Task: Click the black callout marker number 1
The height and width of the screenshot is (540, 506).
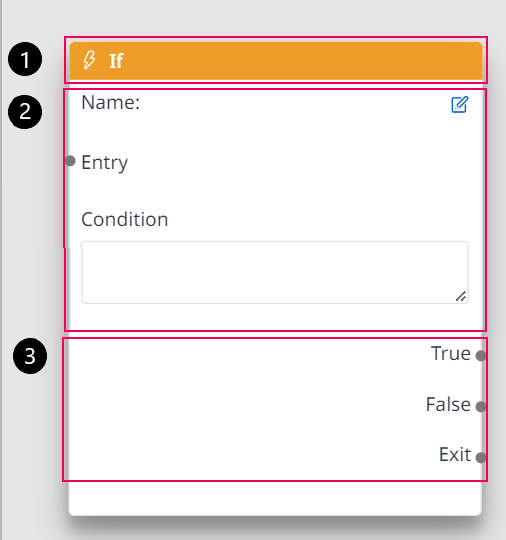Action: coord(25,59)
